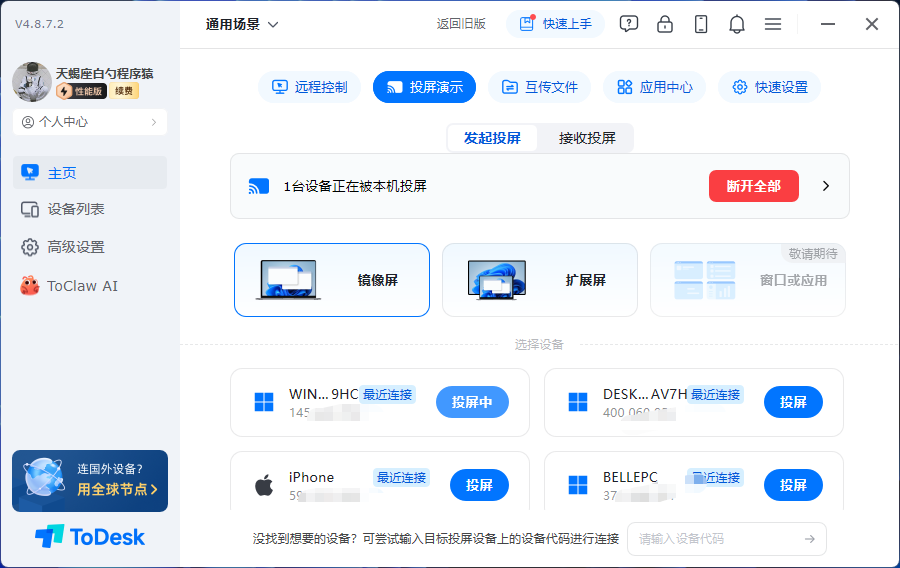Viewport: 900px width, 568px height.
Task: Switch to 远程控制 tab
Action: (309, 87)
